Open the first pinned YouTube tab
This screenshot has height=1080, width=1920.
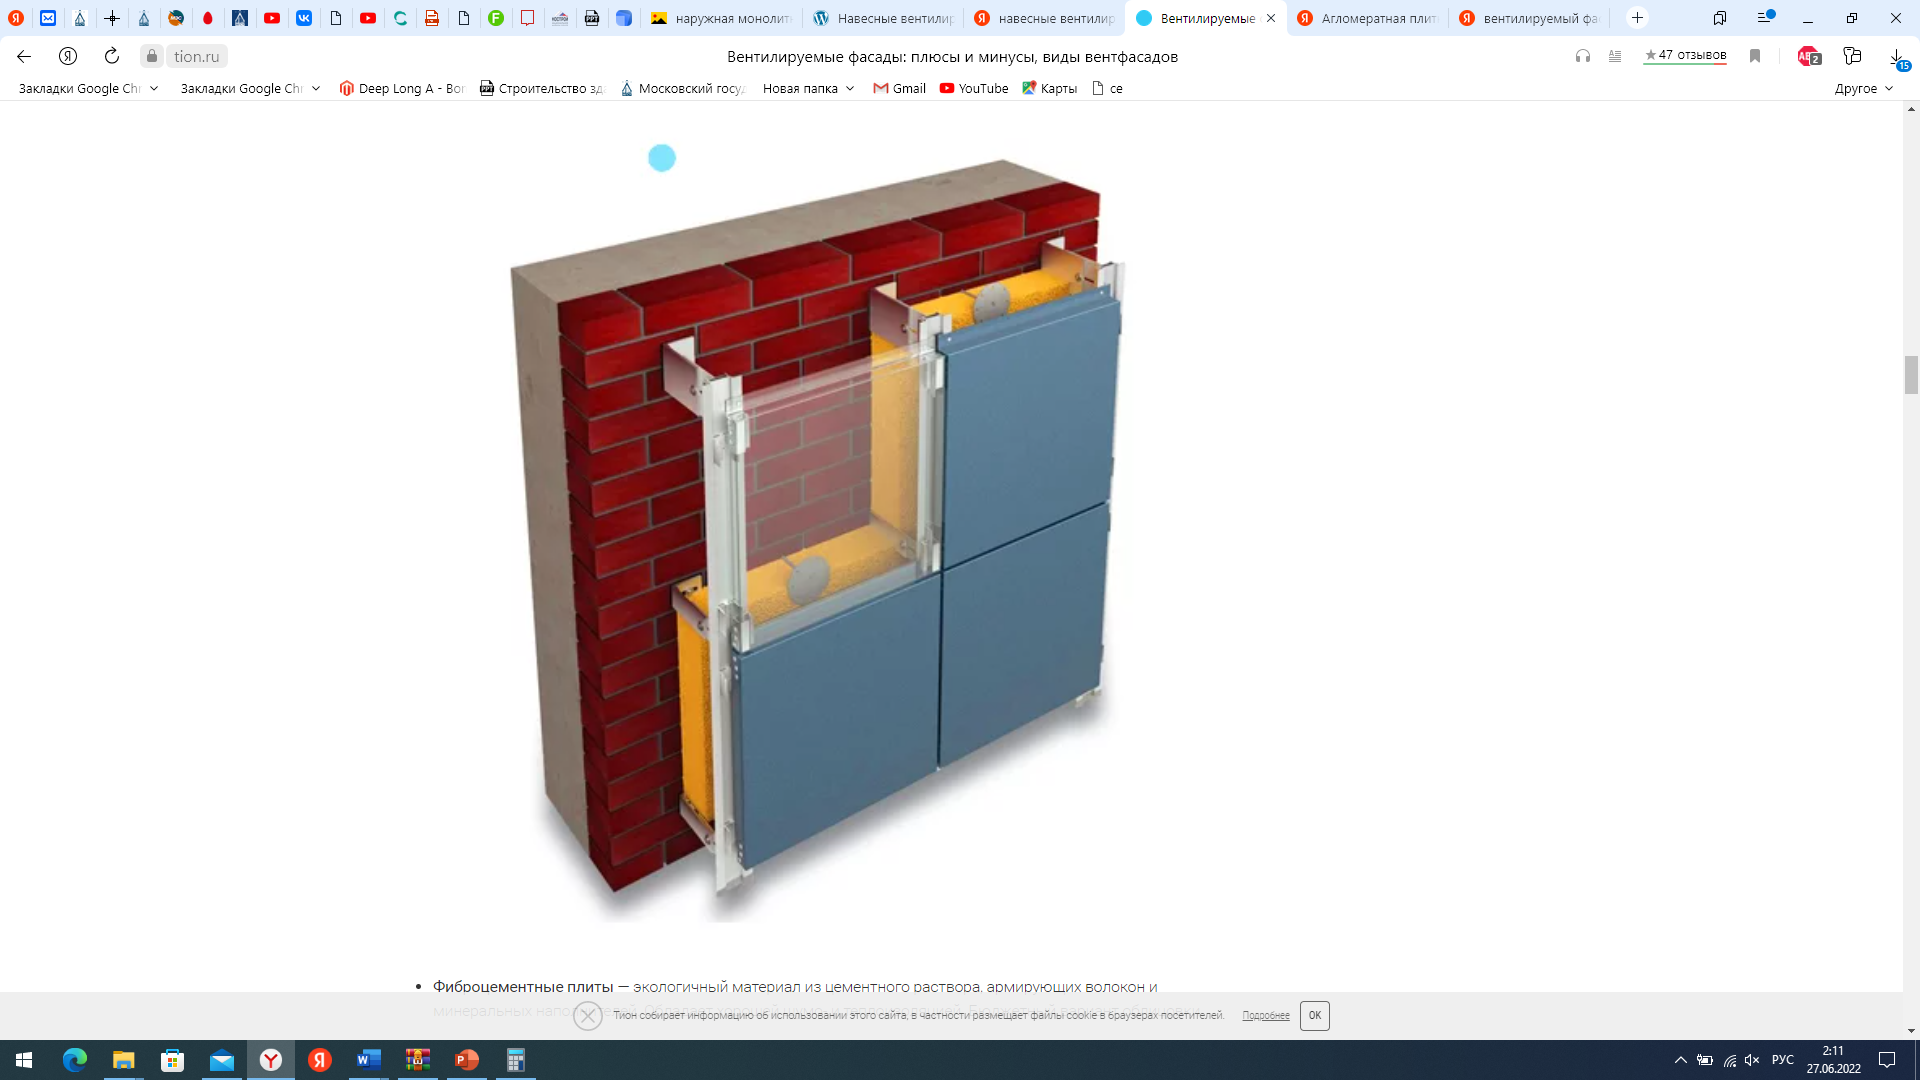coord(272,18)
